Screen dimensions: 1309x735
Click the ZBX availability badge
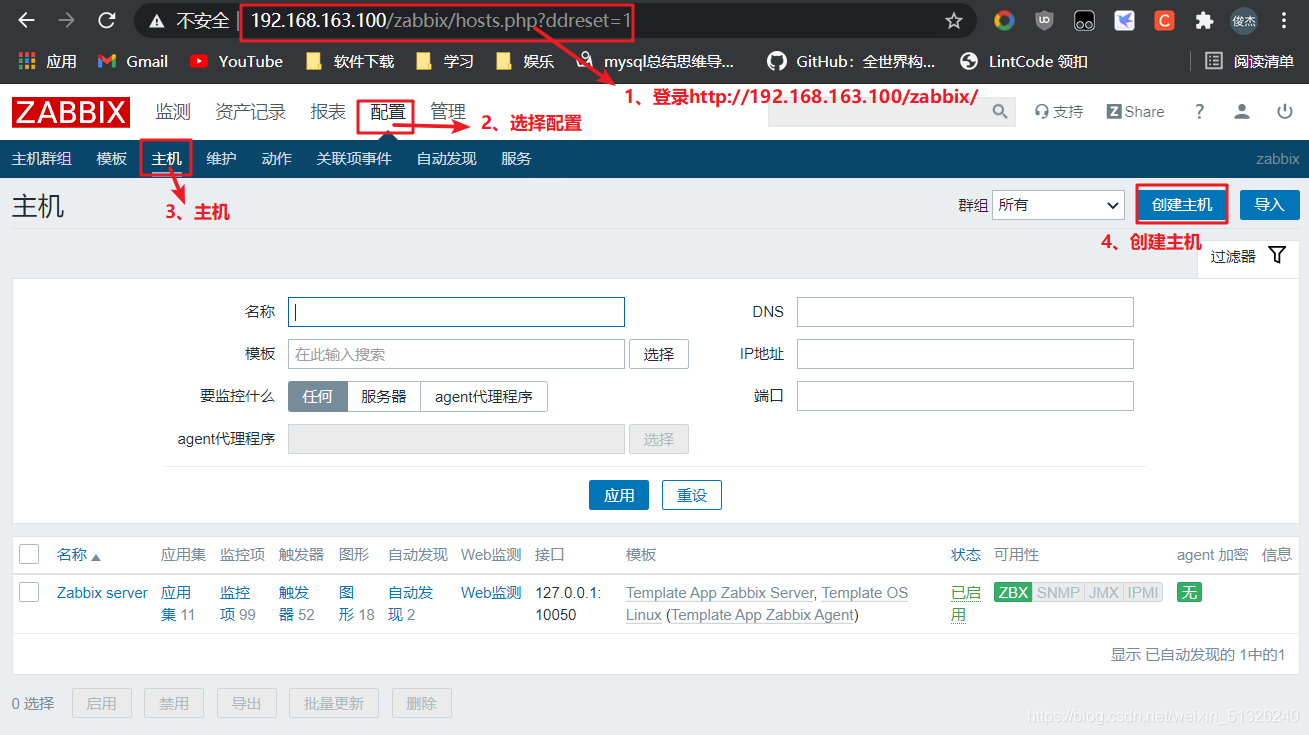[1013, 592]
